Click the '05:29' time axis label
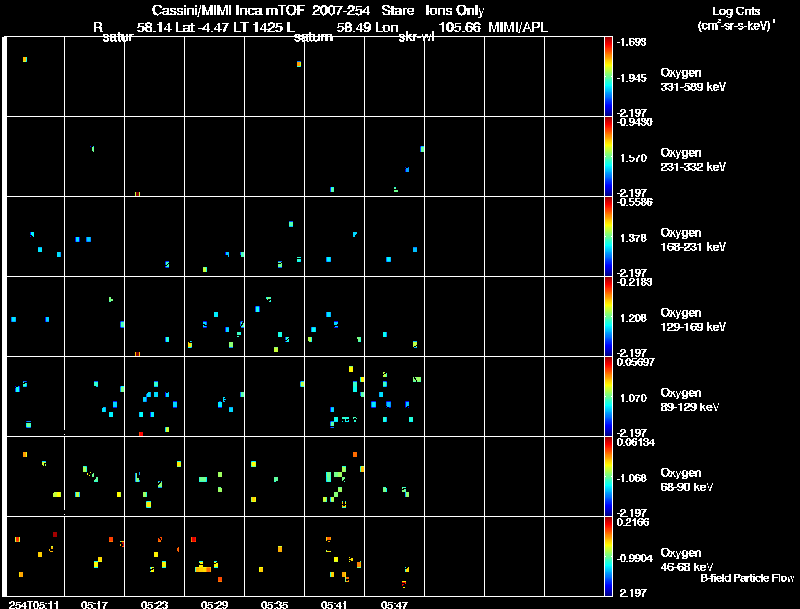800x609 pixels. point(214,604)
